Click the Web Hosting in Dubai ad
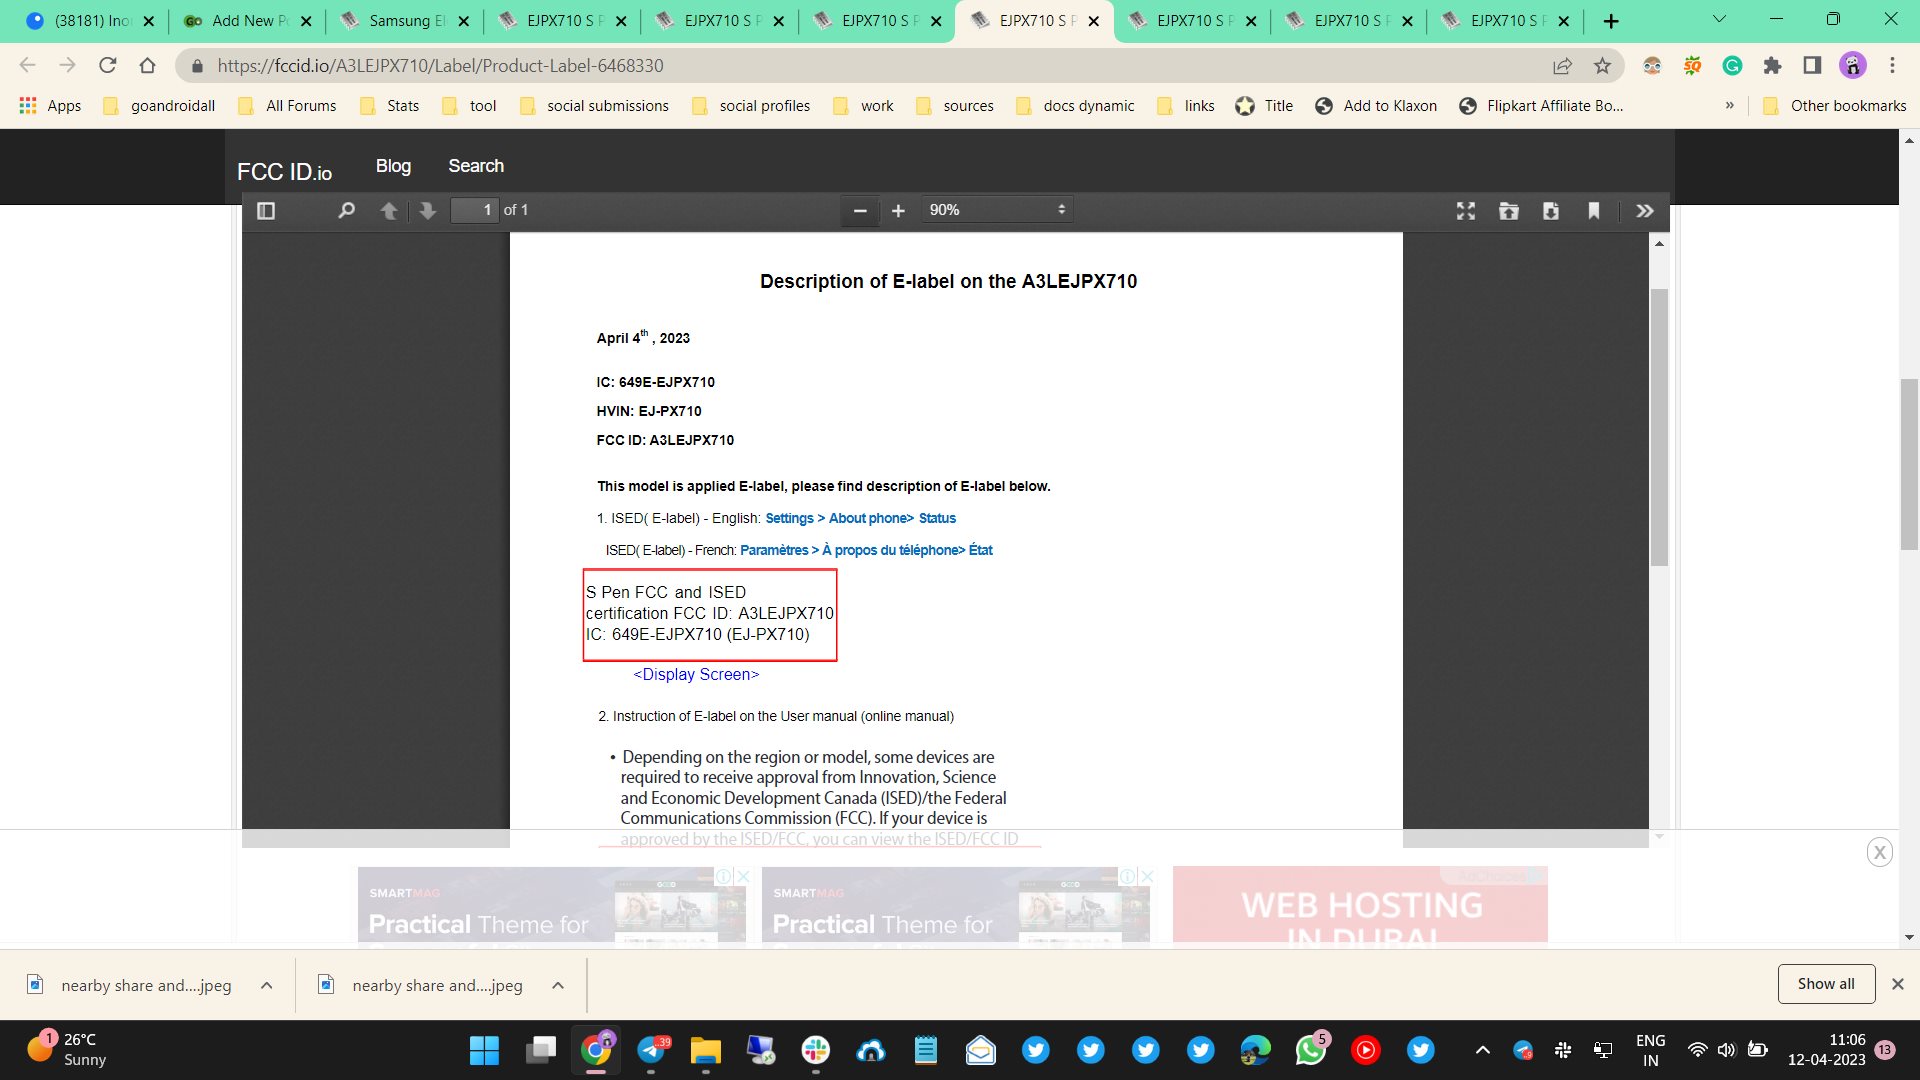The width and height of the screenshot is (1920, 1080). click(x=1360, y=905)
